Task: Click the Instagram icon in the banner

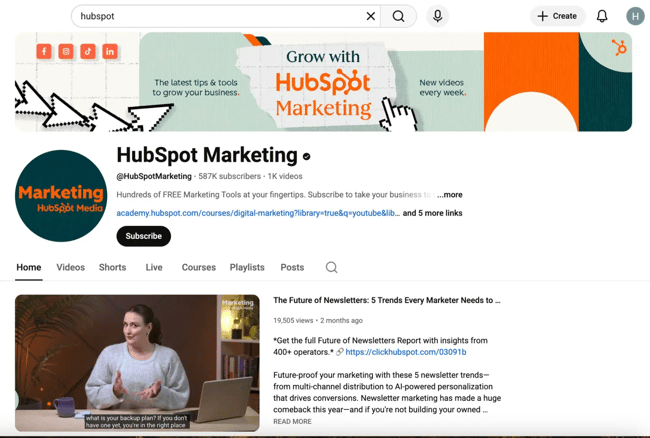Action: tap(66, 51)
